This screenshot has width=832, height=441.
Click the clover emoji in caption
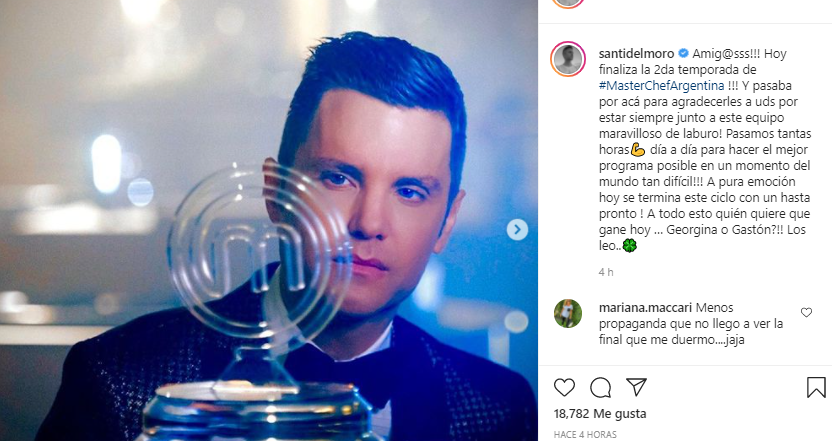pyautogui.click(x=629, y=246)
